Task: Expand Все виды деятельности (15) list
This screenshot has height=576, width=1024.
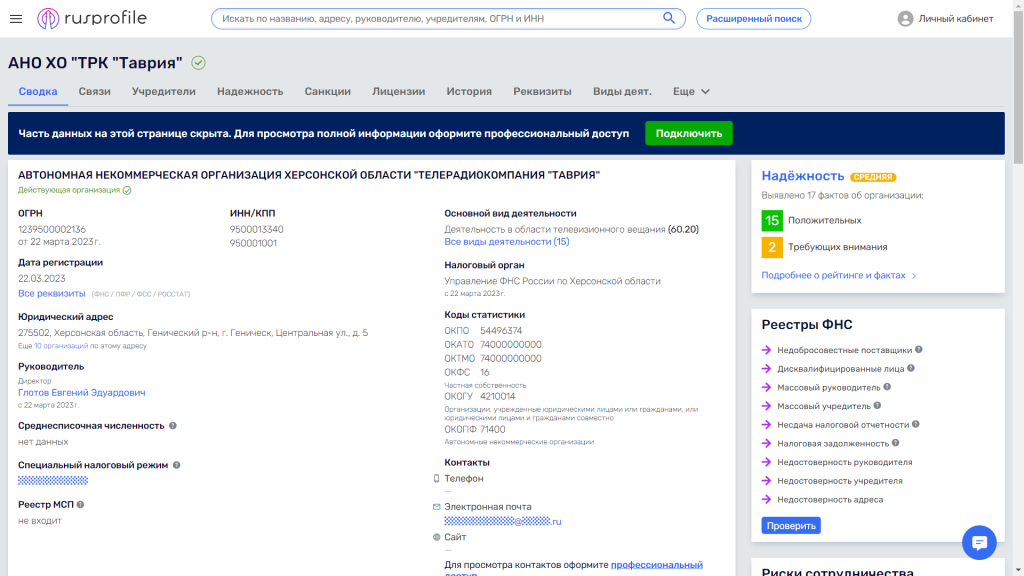Action: [506, 242]
